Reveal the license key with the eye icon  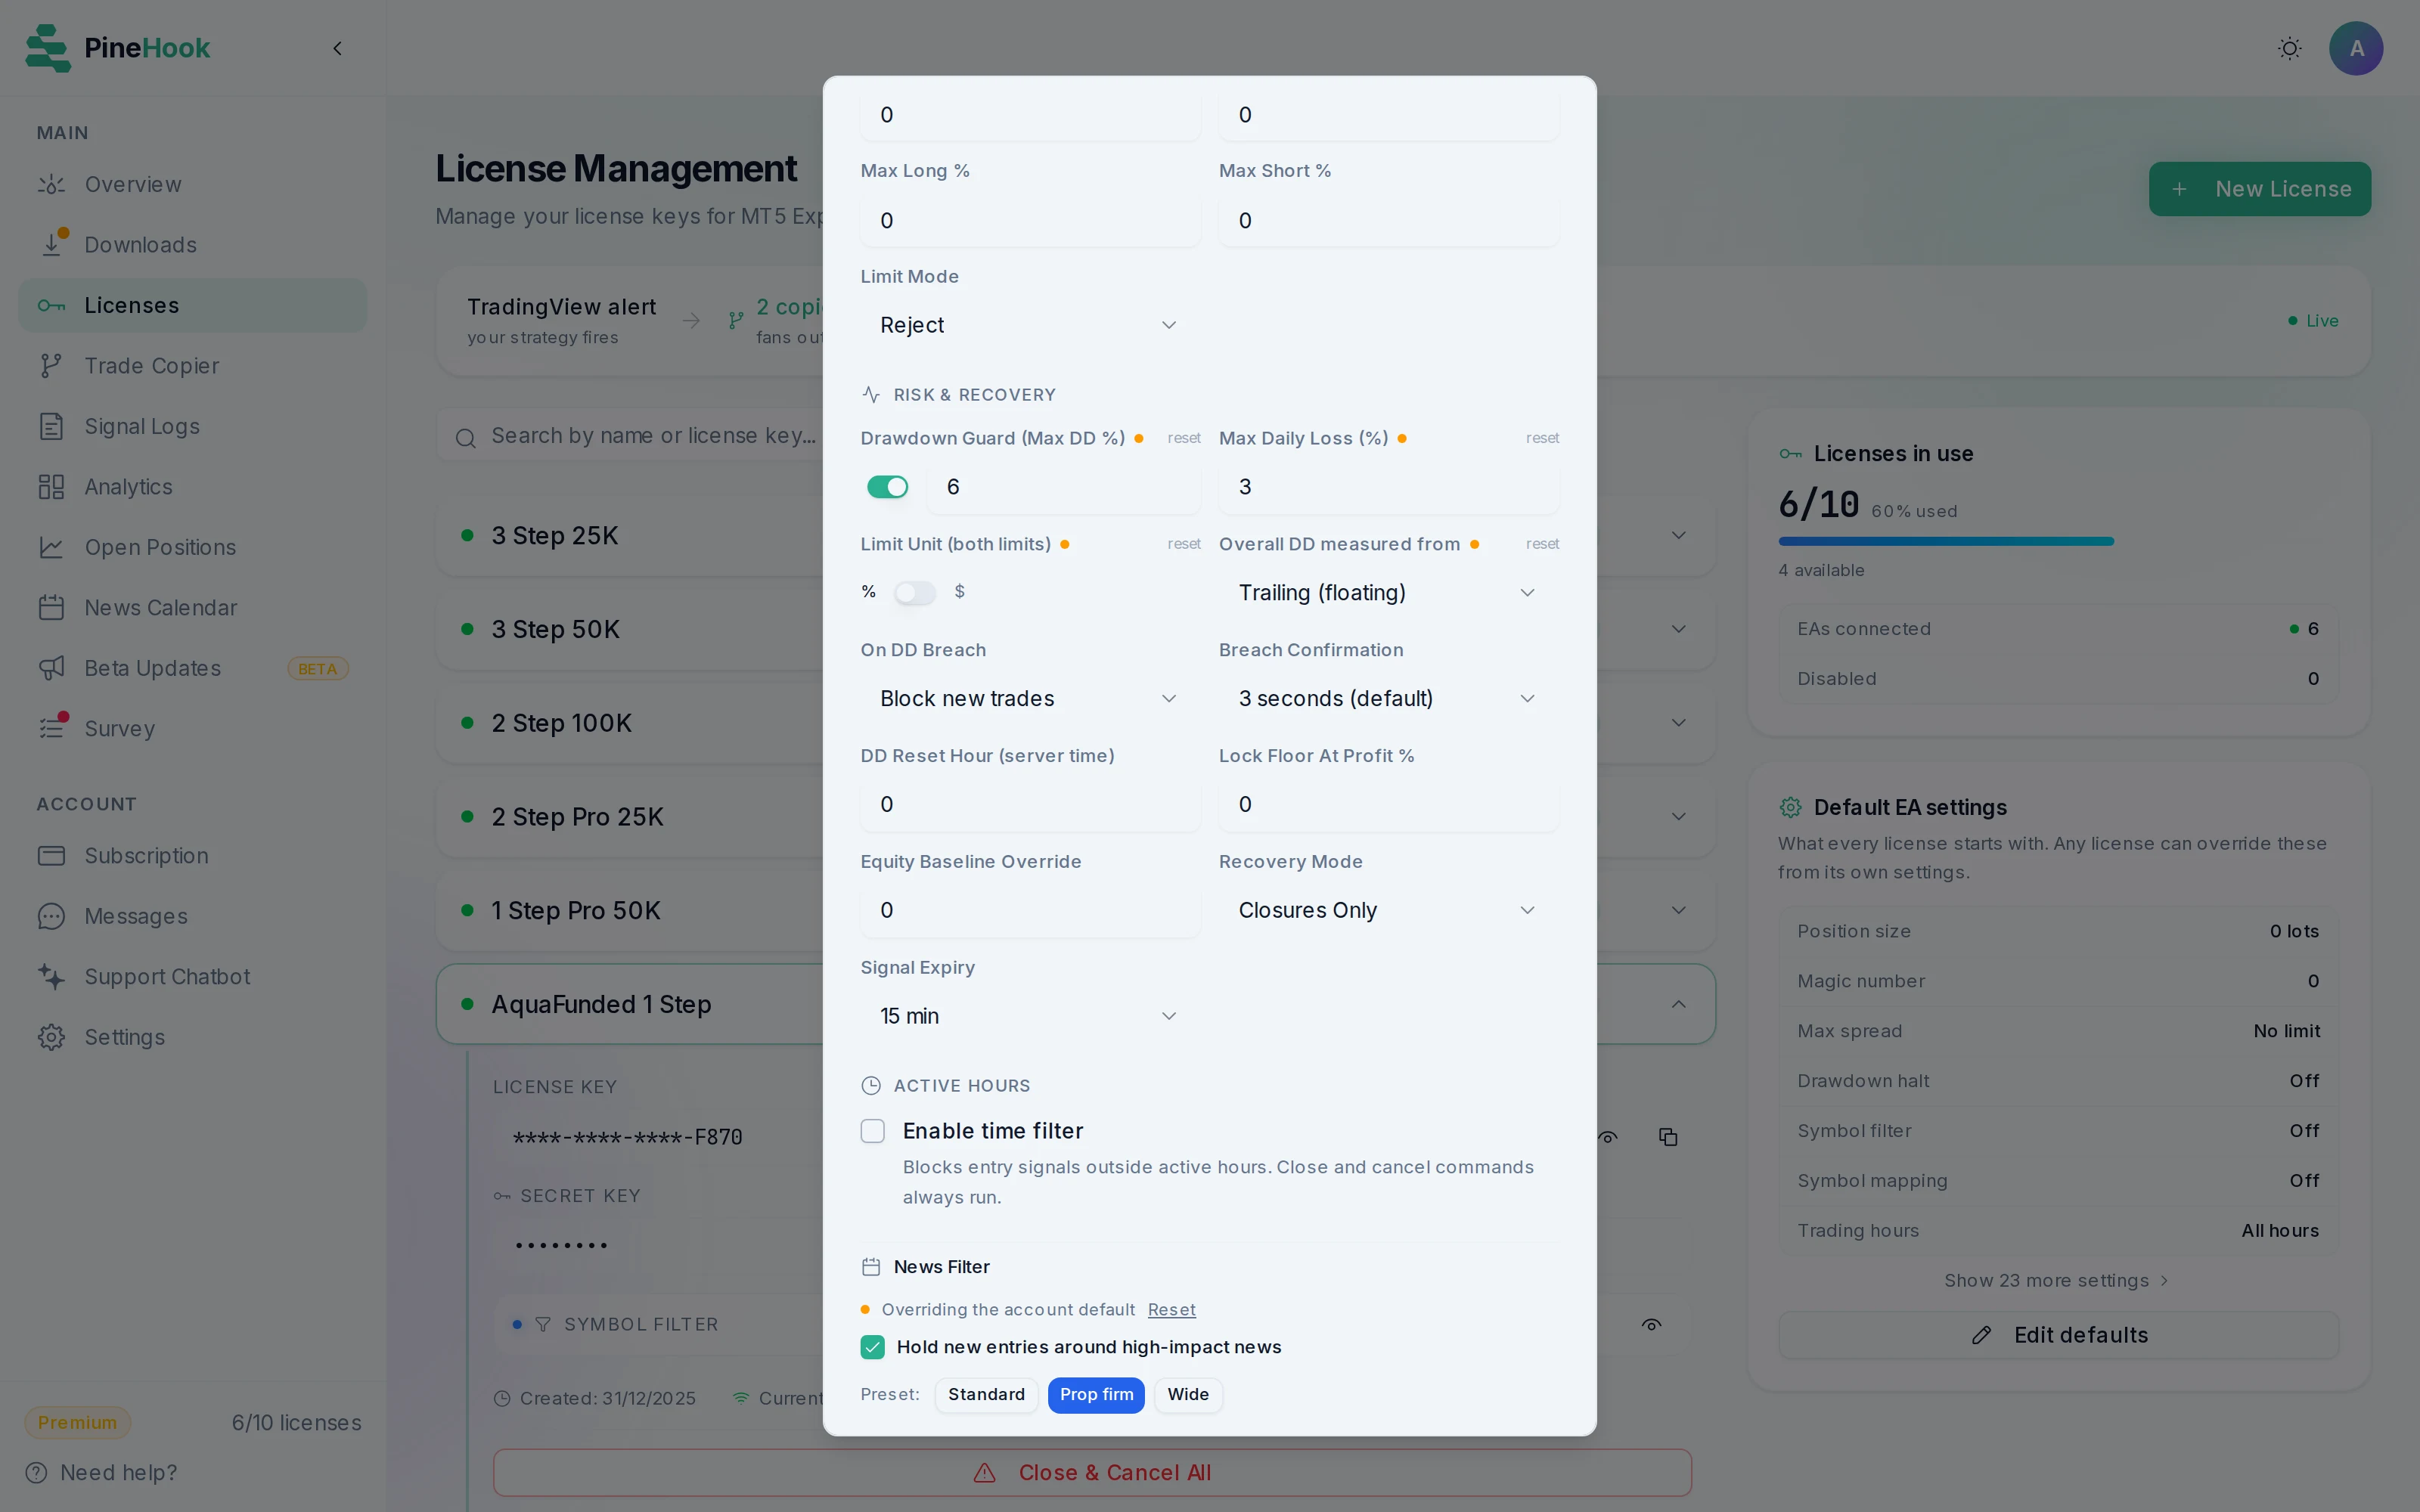pyautogui.click(x=1608, y=1137)
